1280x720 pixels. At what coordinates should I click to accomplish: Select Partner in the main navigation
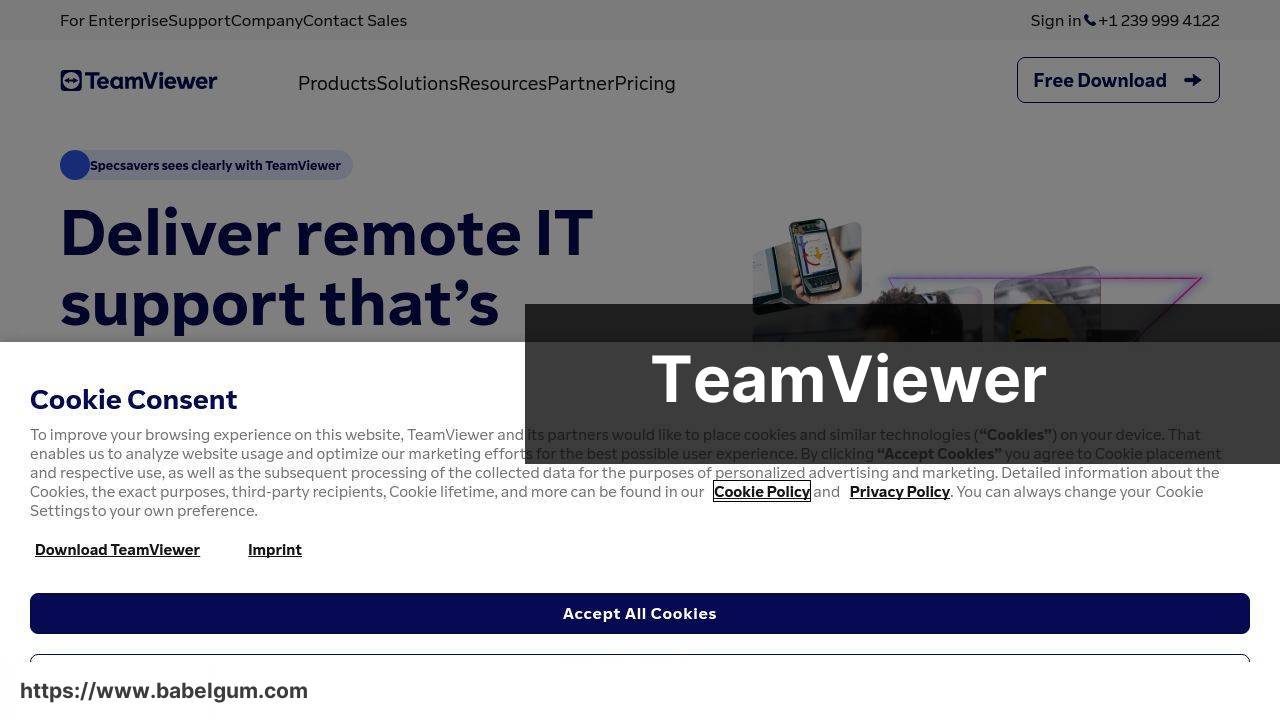tap(580, 84)
